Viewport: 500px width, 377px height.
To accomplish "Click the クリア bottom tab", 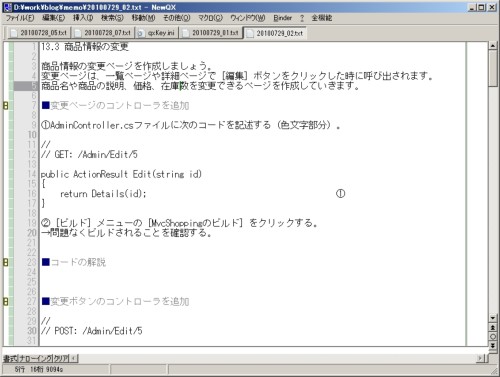I will 62,359.
